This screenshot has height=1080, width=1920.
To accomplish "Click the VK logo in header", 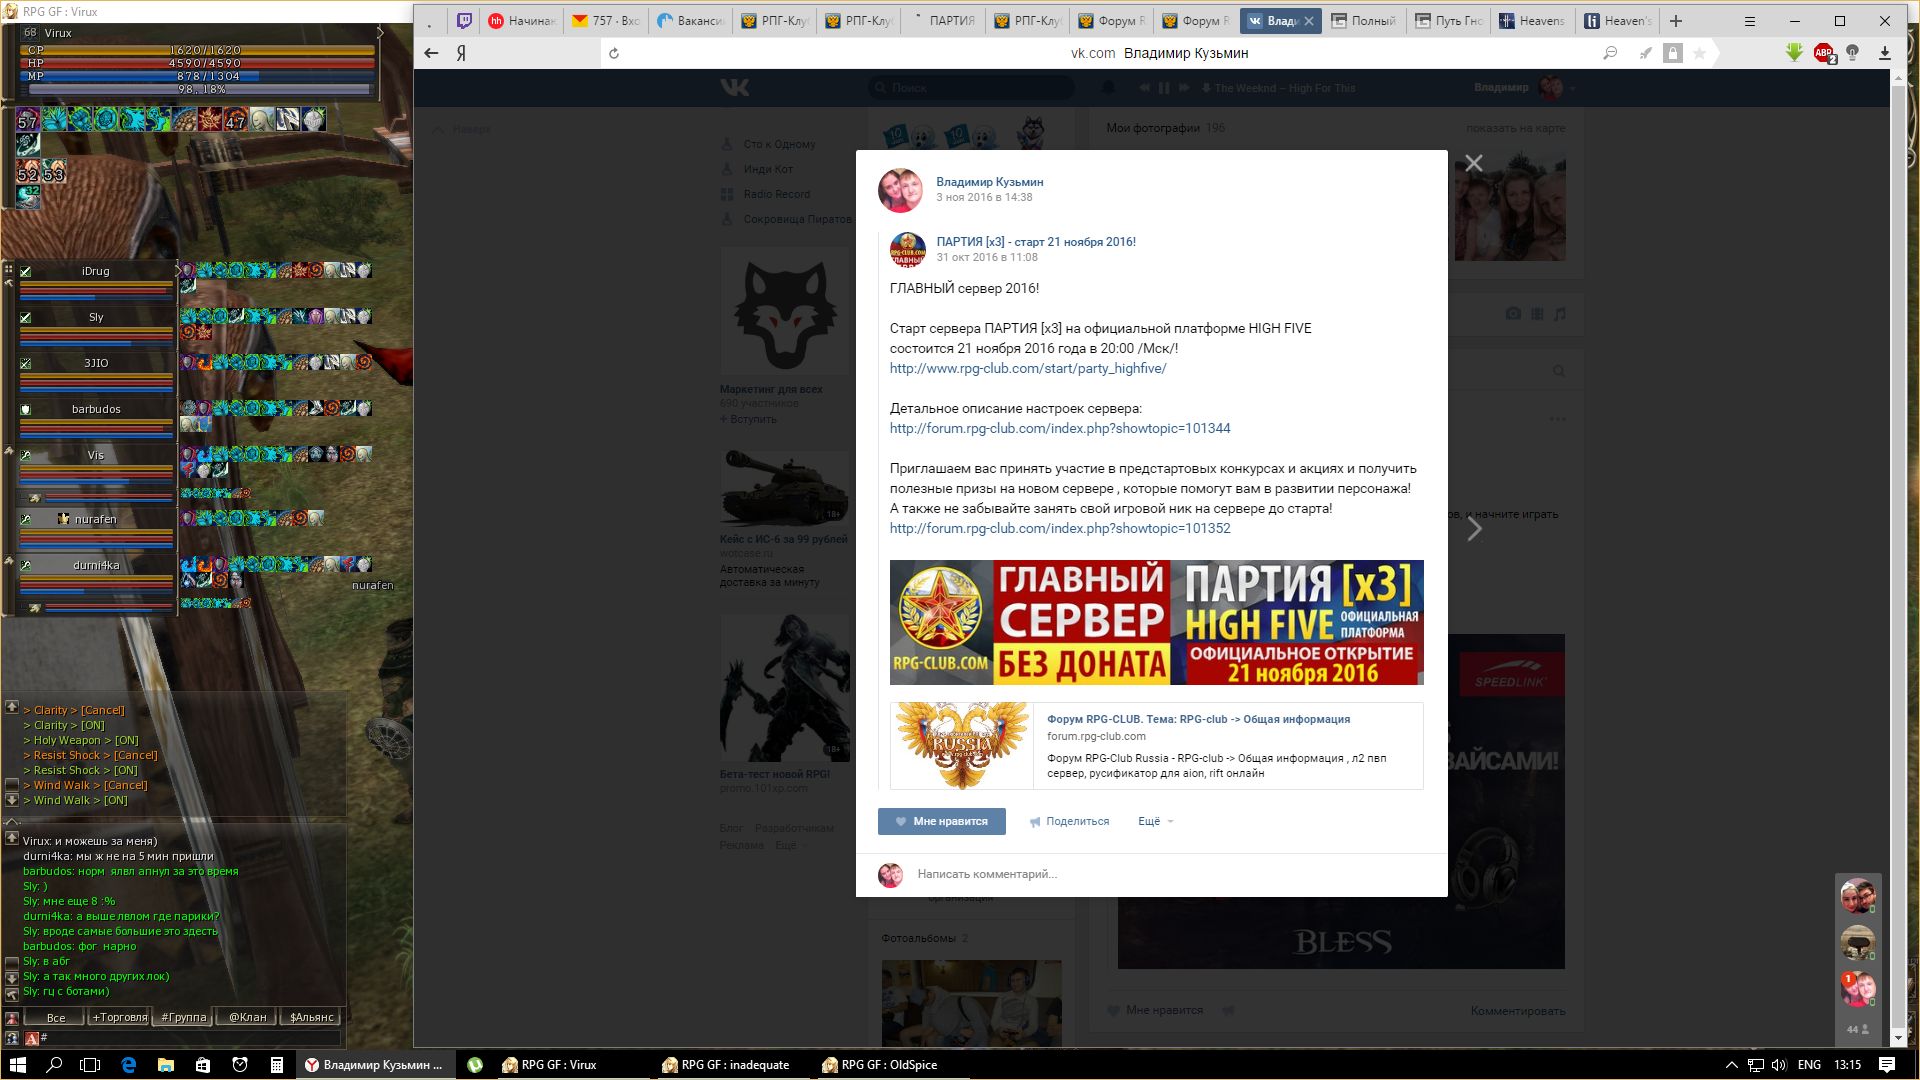I will point(735,88).
